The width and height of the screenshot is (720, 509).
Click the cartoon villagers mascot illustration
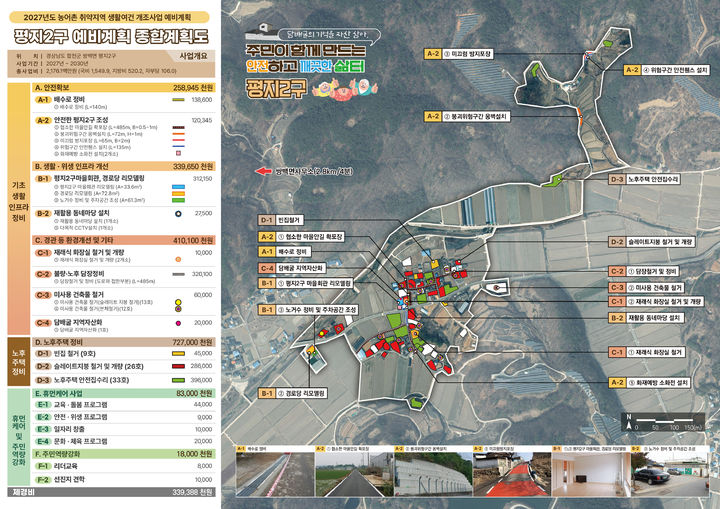345,89
